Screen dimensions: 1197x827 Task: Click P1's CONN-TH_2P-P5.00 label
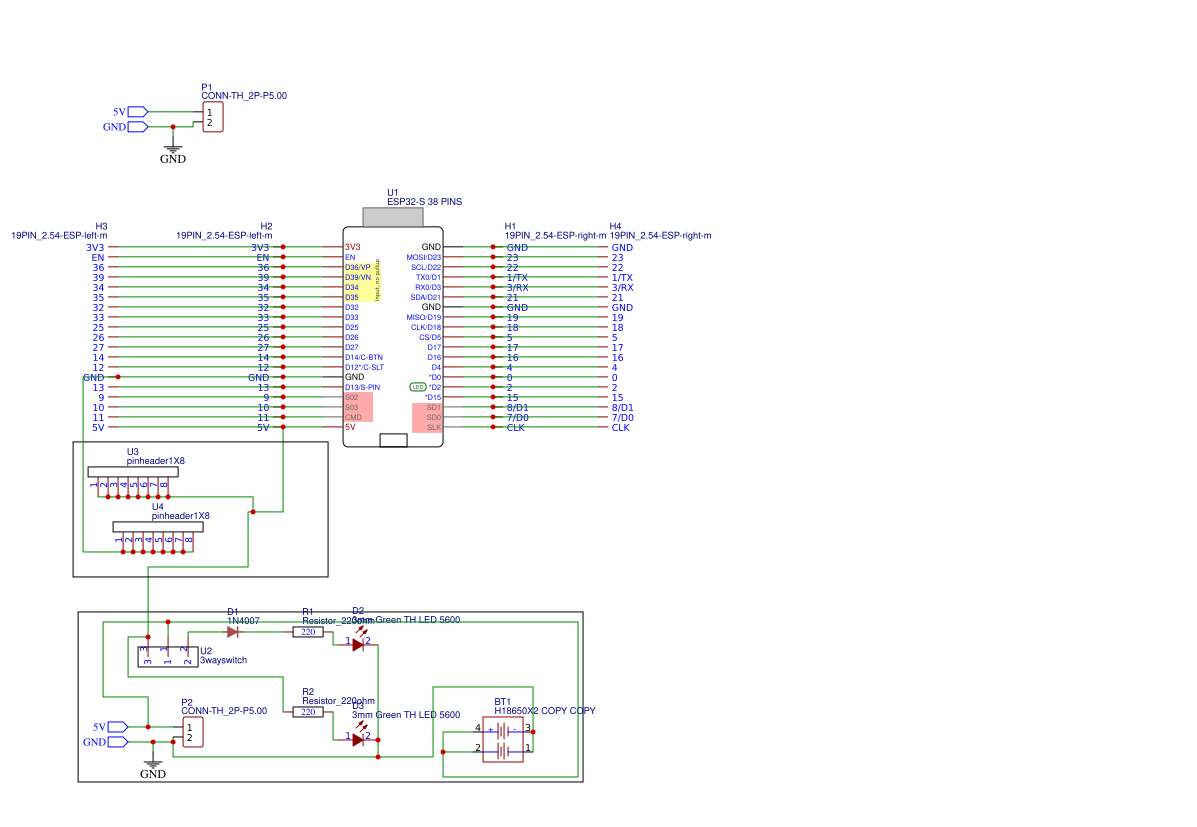click(244, 96)
